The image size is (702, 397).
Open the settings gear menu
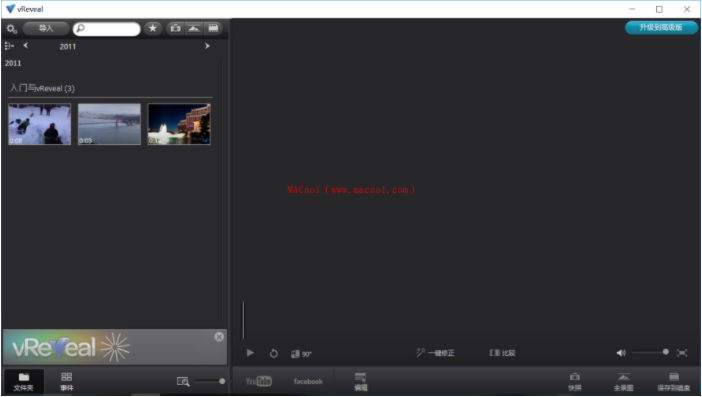[x=11, y=29]
